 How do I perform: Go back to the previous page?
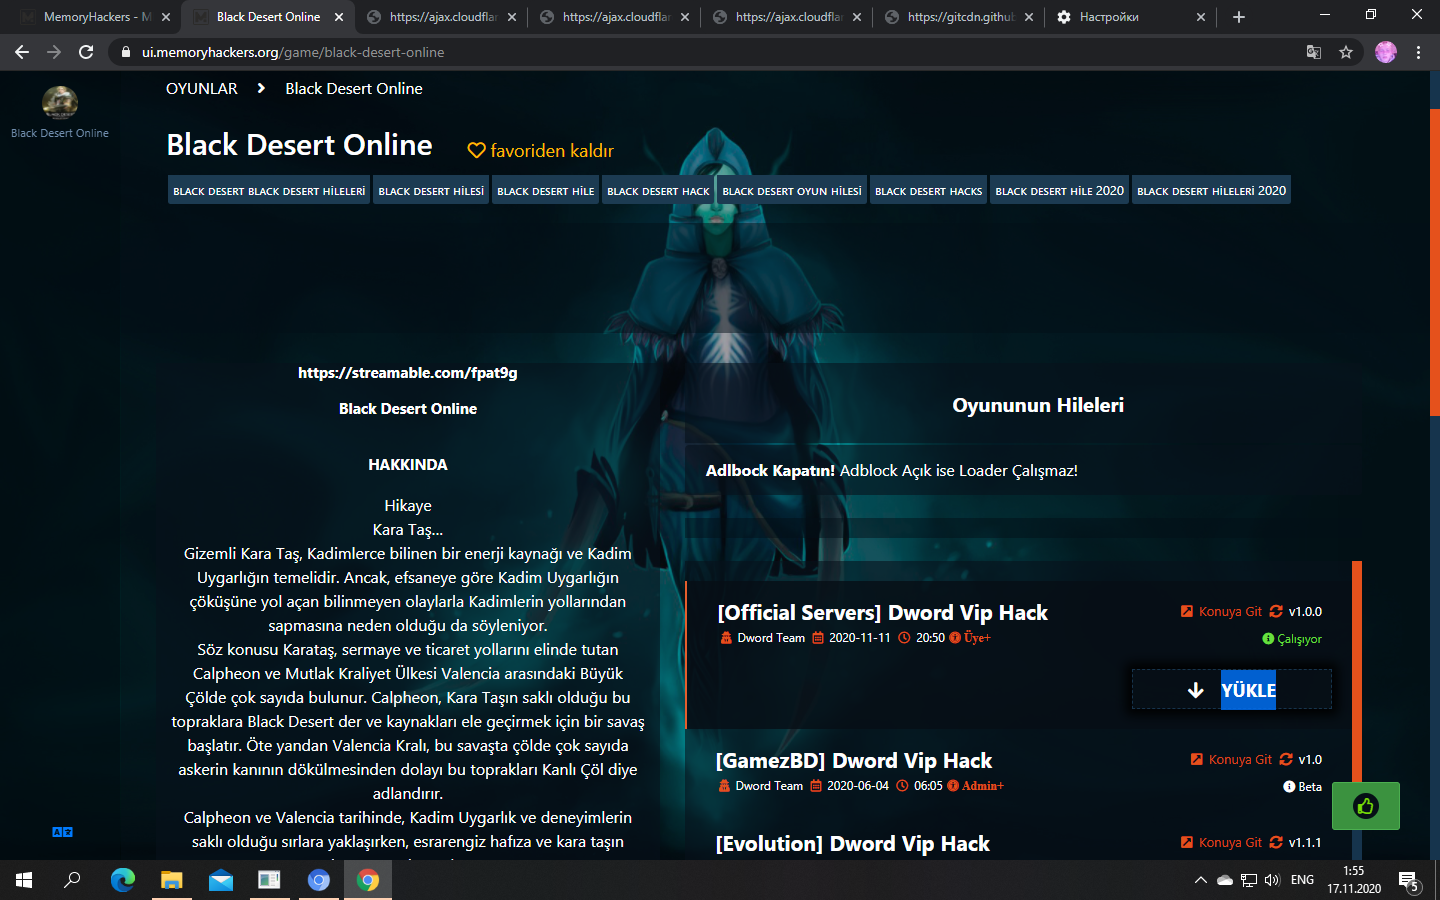click(22, 52)
